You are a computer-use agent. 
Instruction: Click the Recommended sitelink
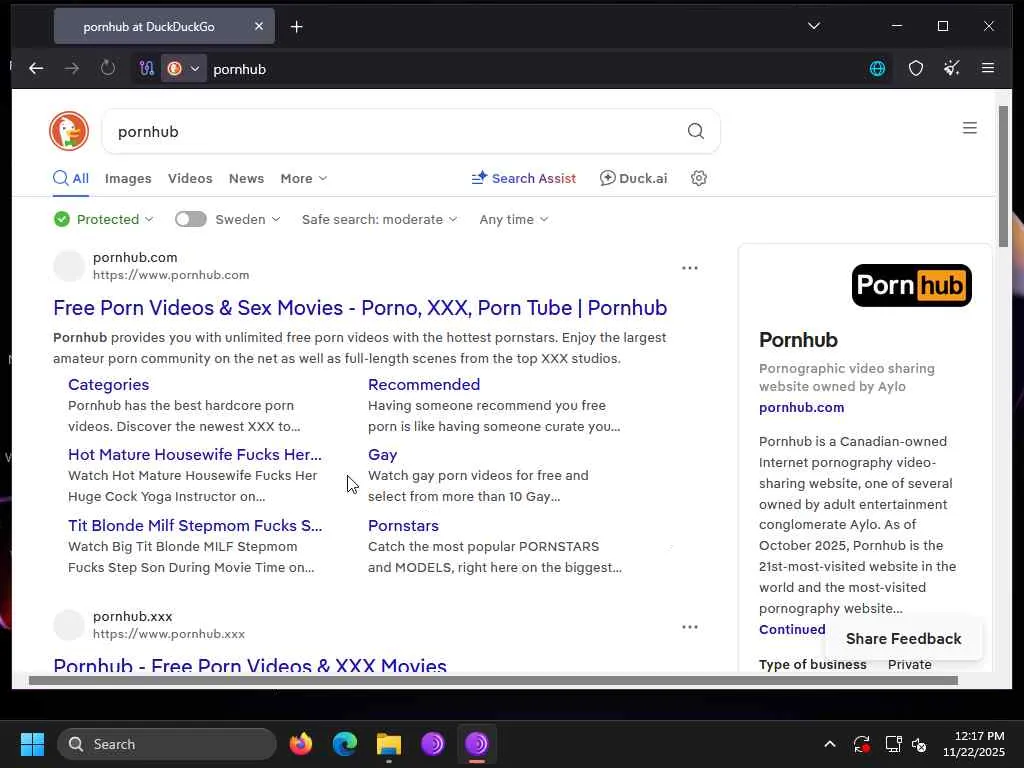click(x=424, y=385)
